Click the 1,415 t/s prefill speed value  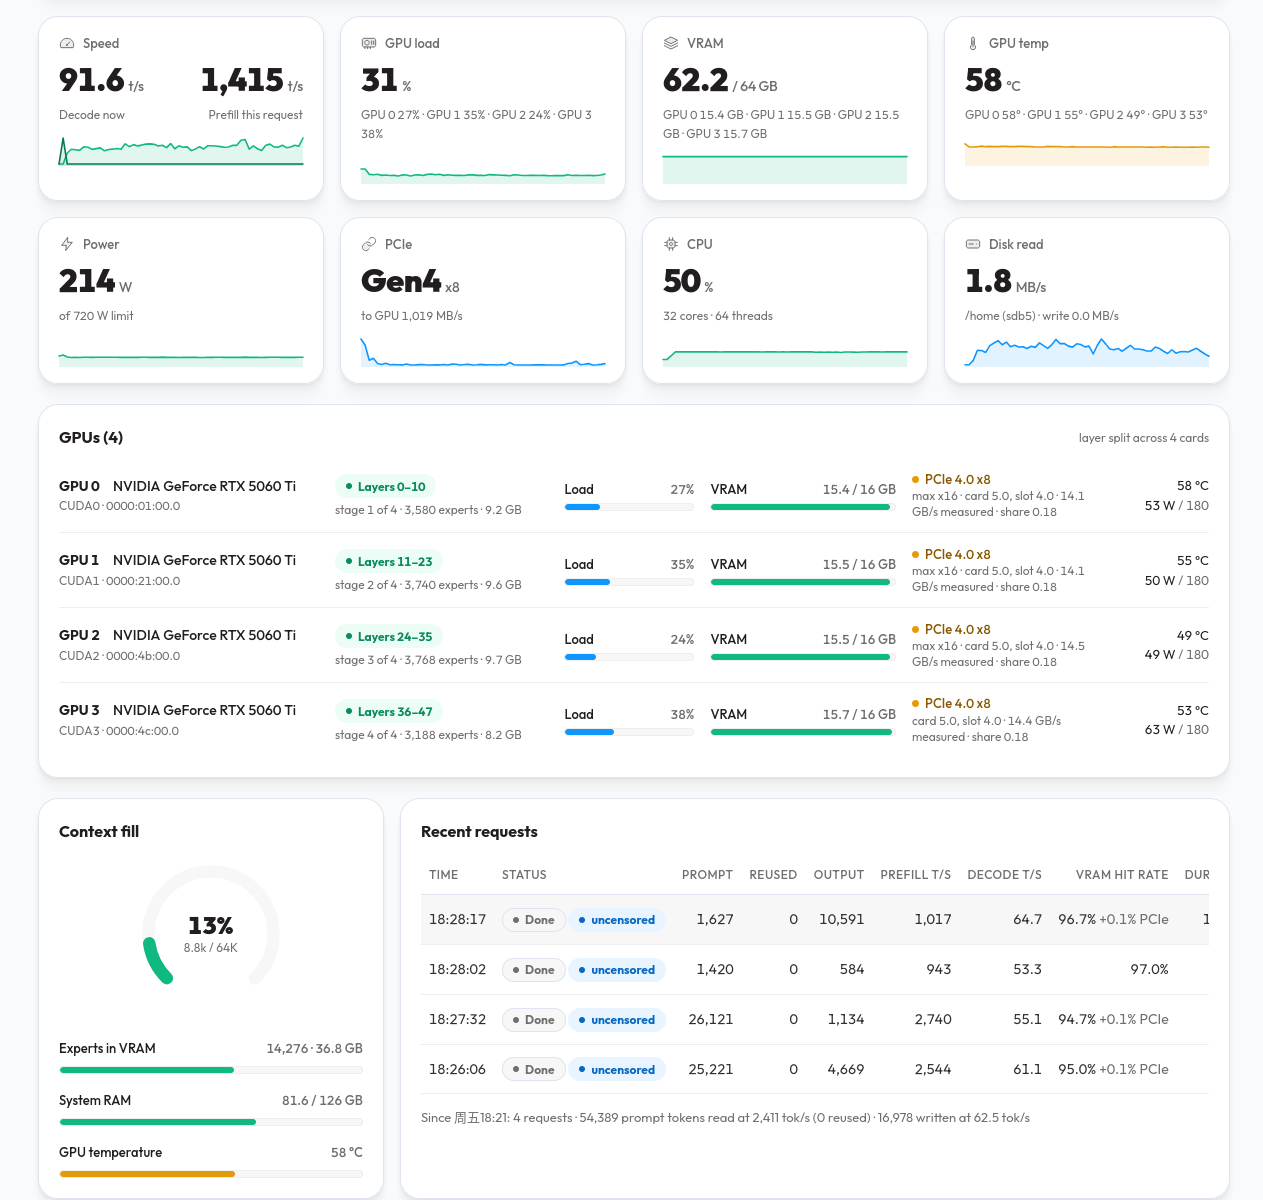(252, 80)
